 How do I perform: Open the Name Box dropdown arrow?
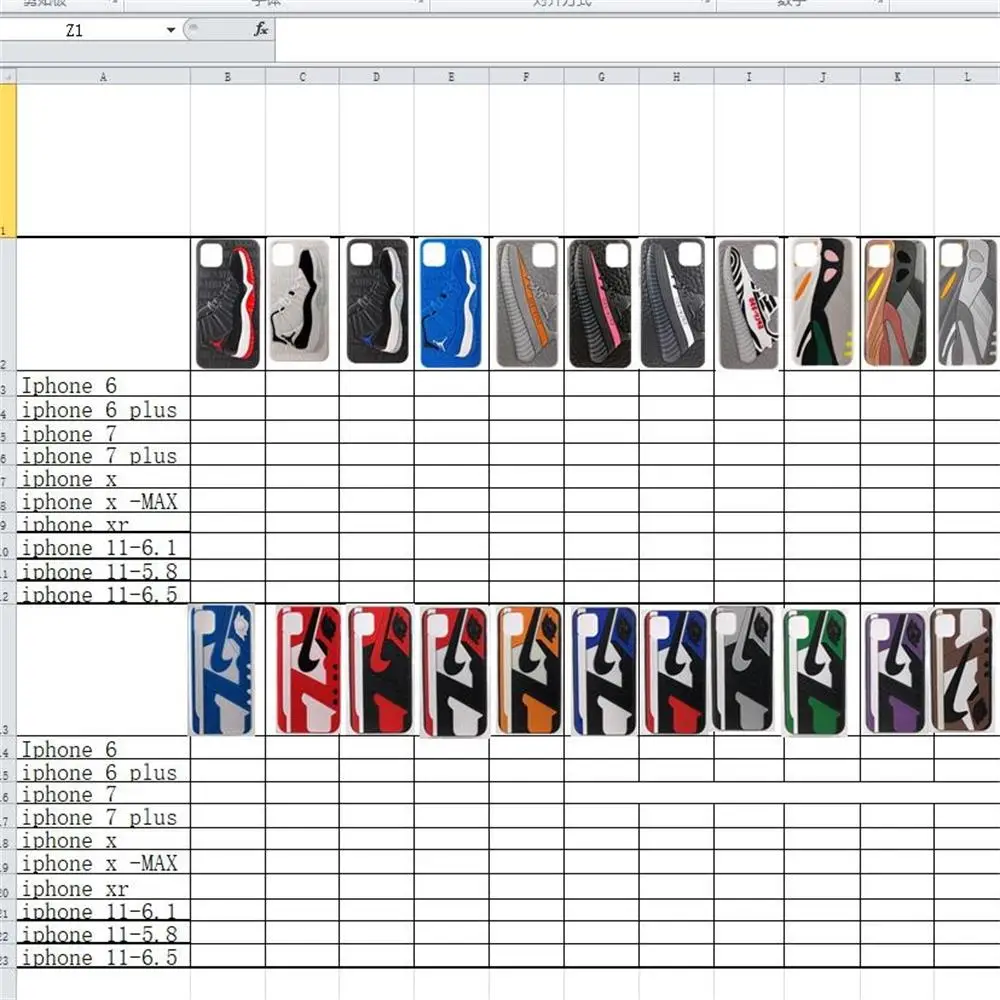coord(171,30)
